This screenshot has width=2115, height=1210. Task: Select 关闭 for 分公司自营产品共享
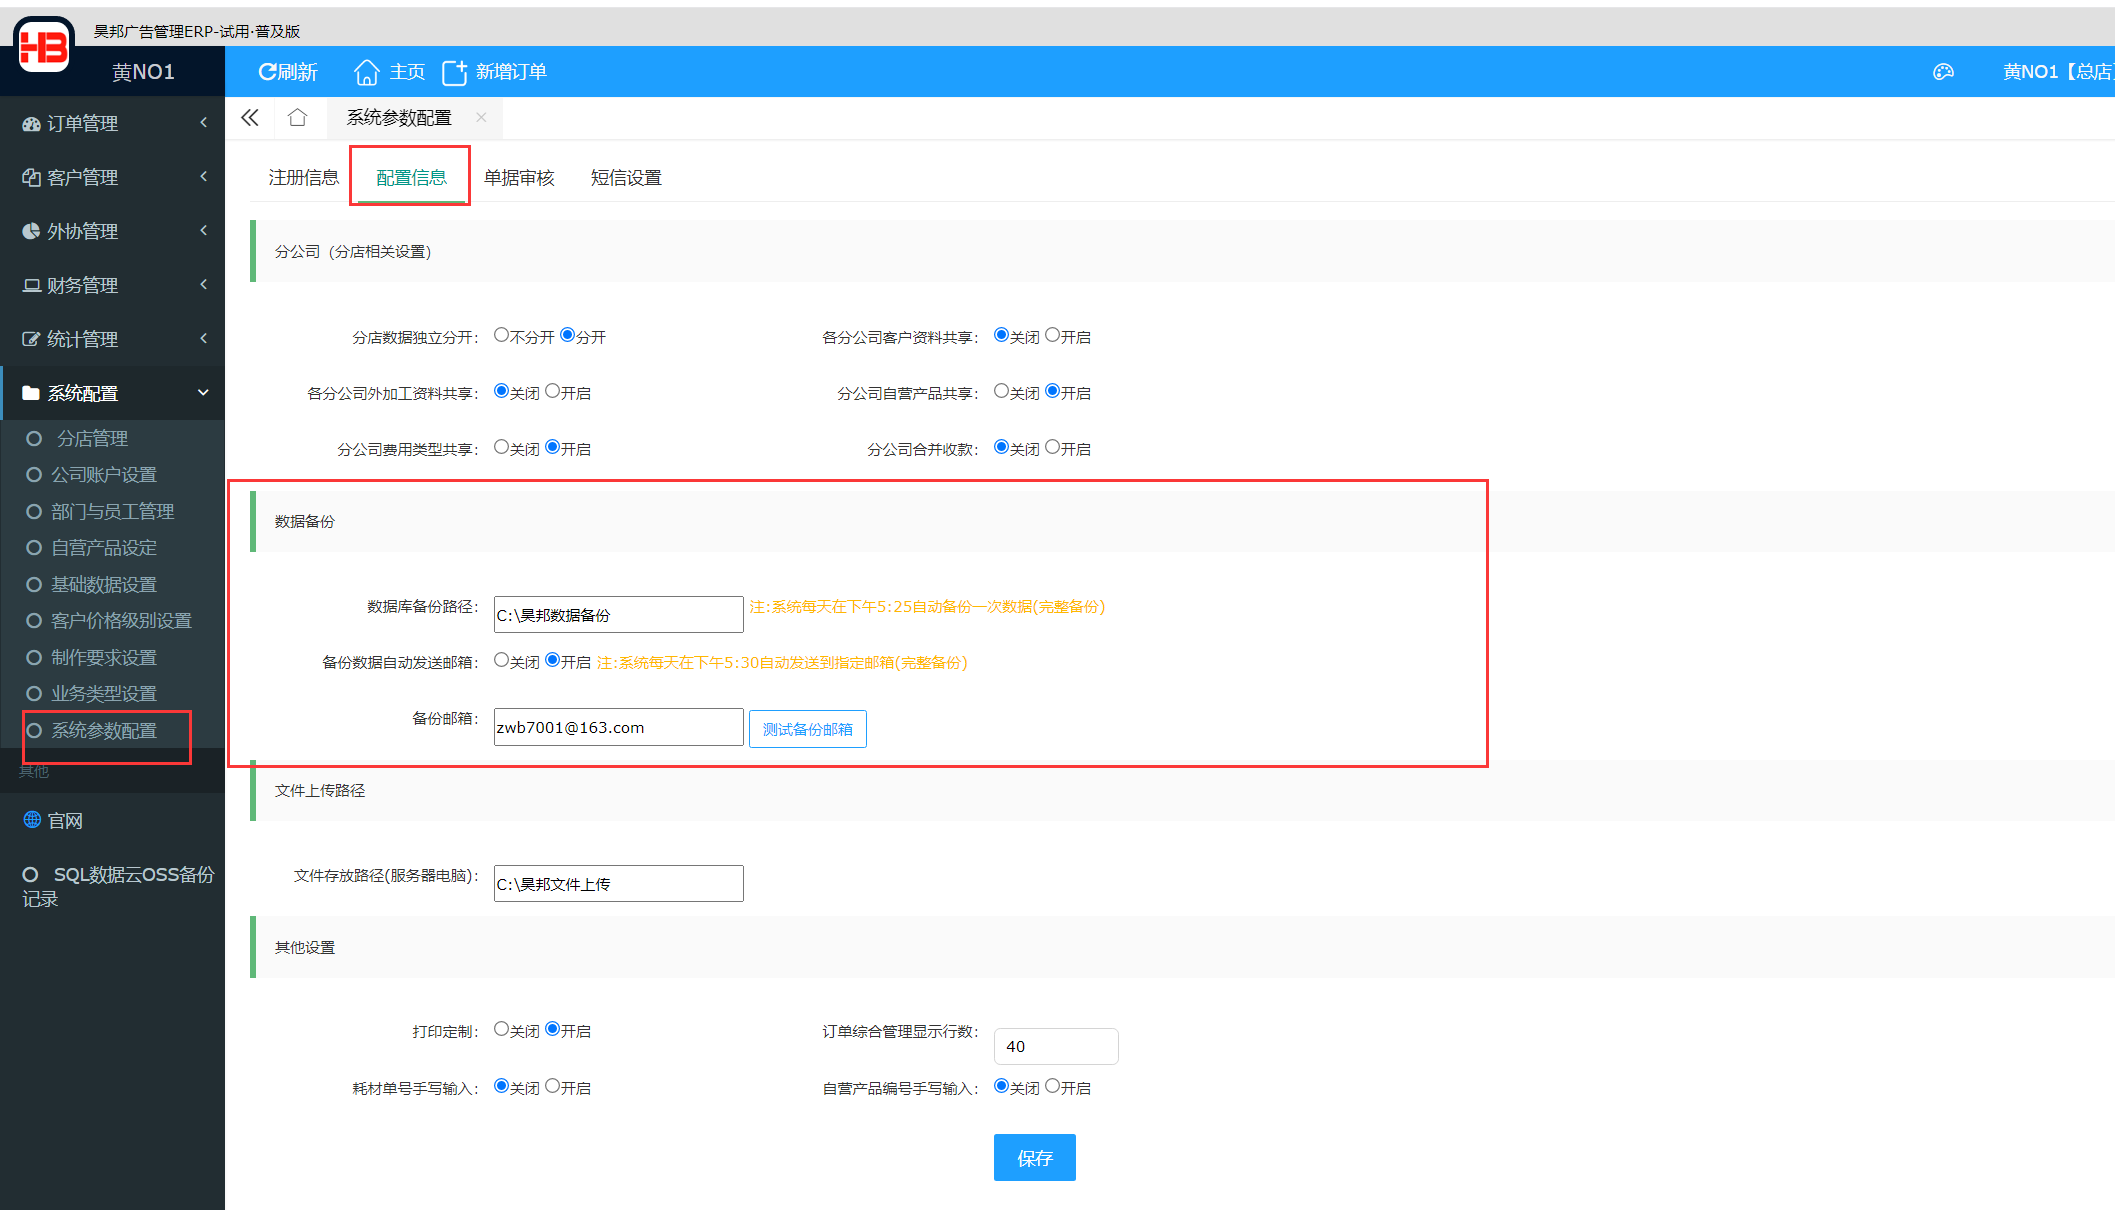click(1002, 391)
